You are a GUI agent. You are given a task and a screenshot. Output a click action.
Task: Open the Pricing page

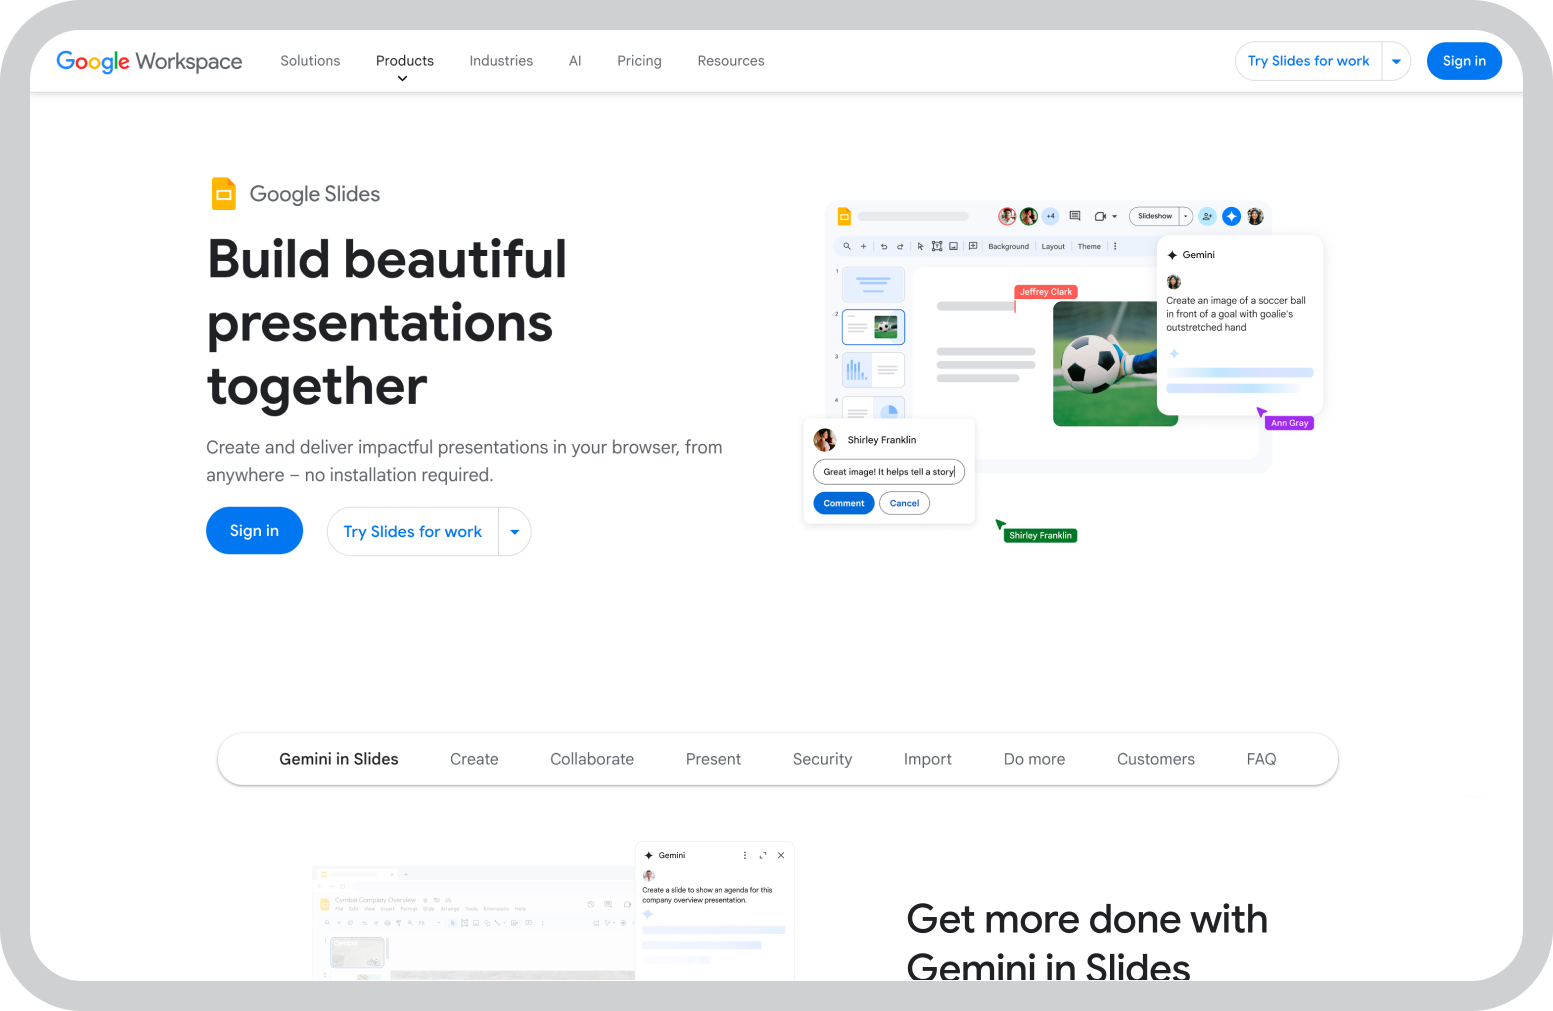[x=639, y=61]
